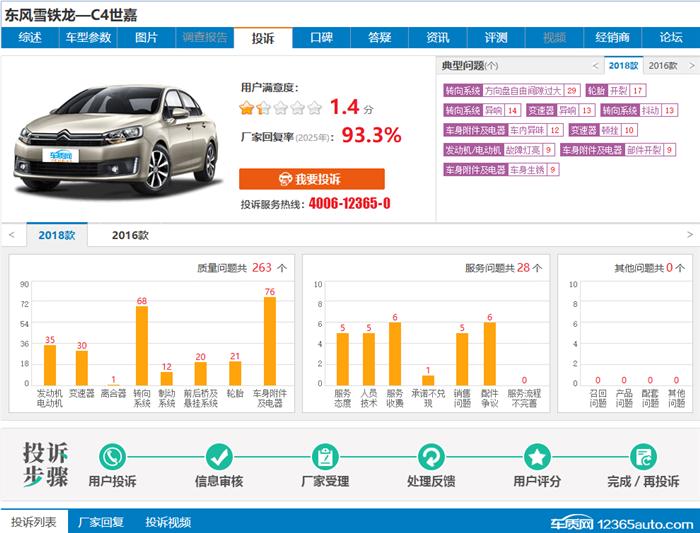This screenshot has height=533, width=700.
Task: Click the 厂家受理 clipboard step icon
Action: click(x=325, y=457)
